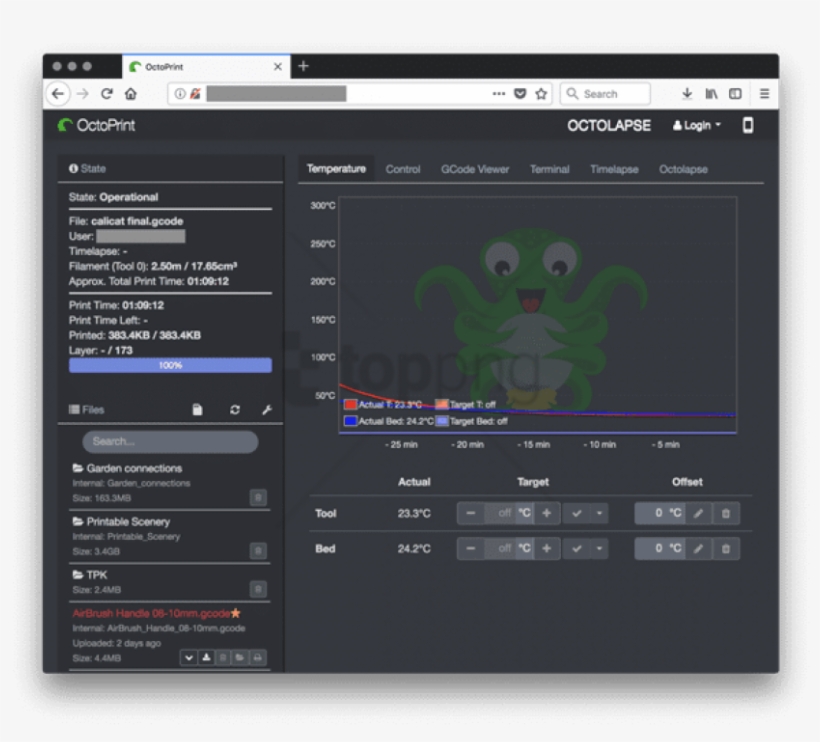Open a new browser tab
Image resolution: width=820 pixels, height=742 pixels.
tap(303, 66)
